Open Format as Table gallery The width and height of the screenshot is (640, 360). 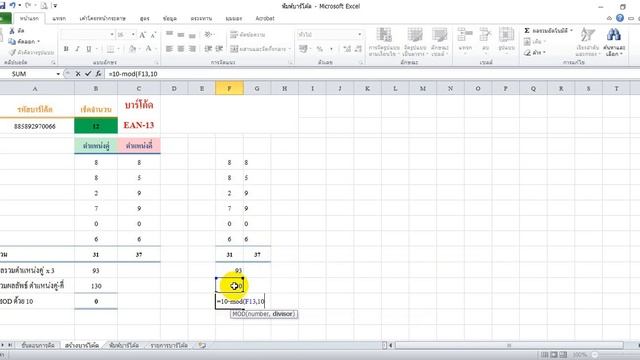tap(415, 42)
